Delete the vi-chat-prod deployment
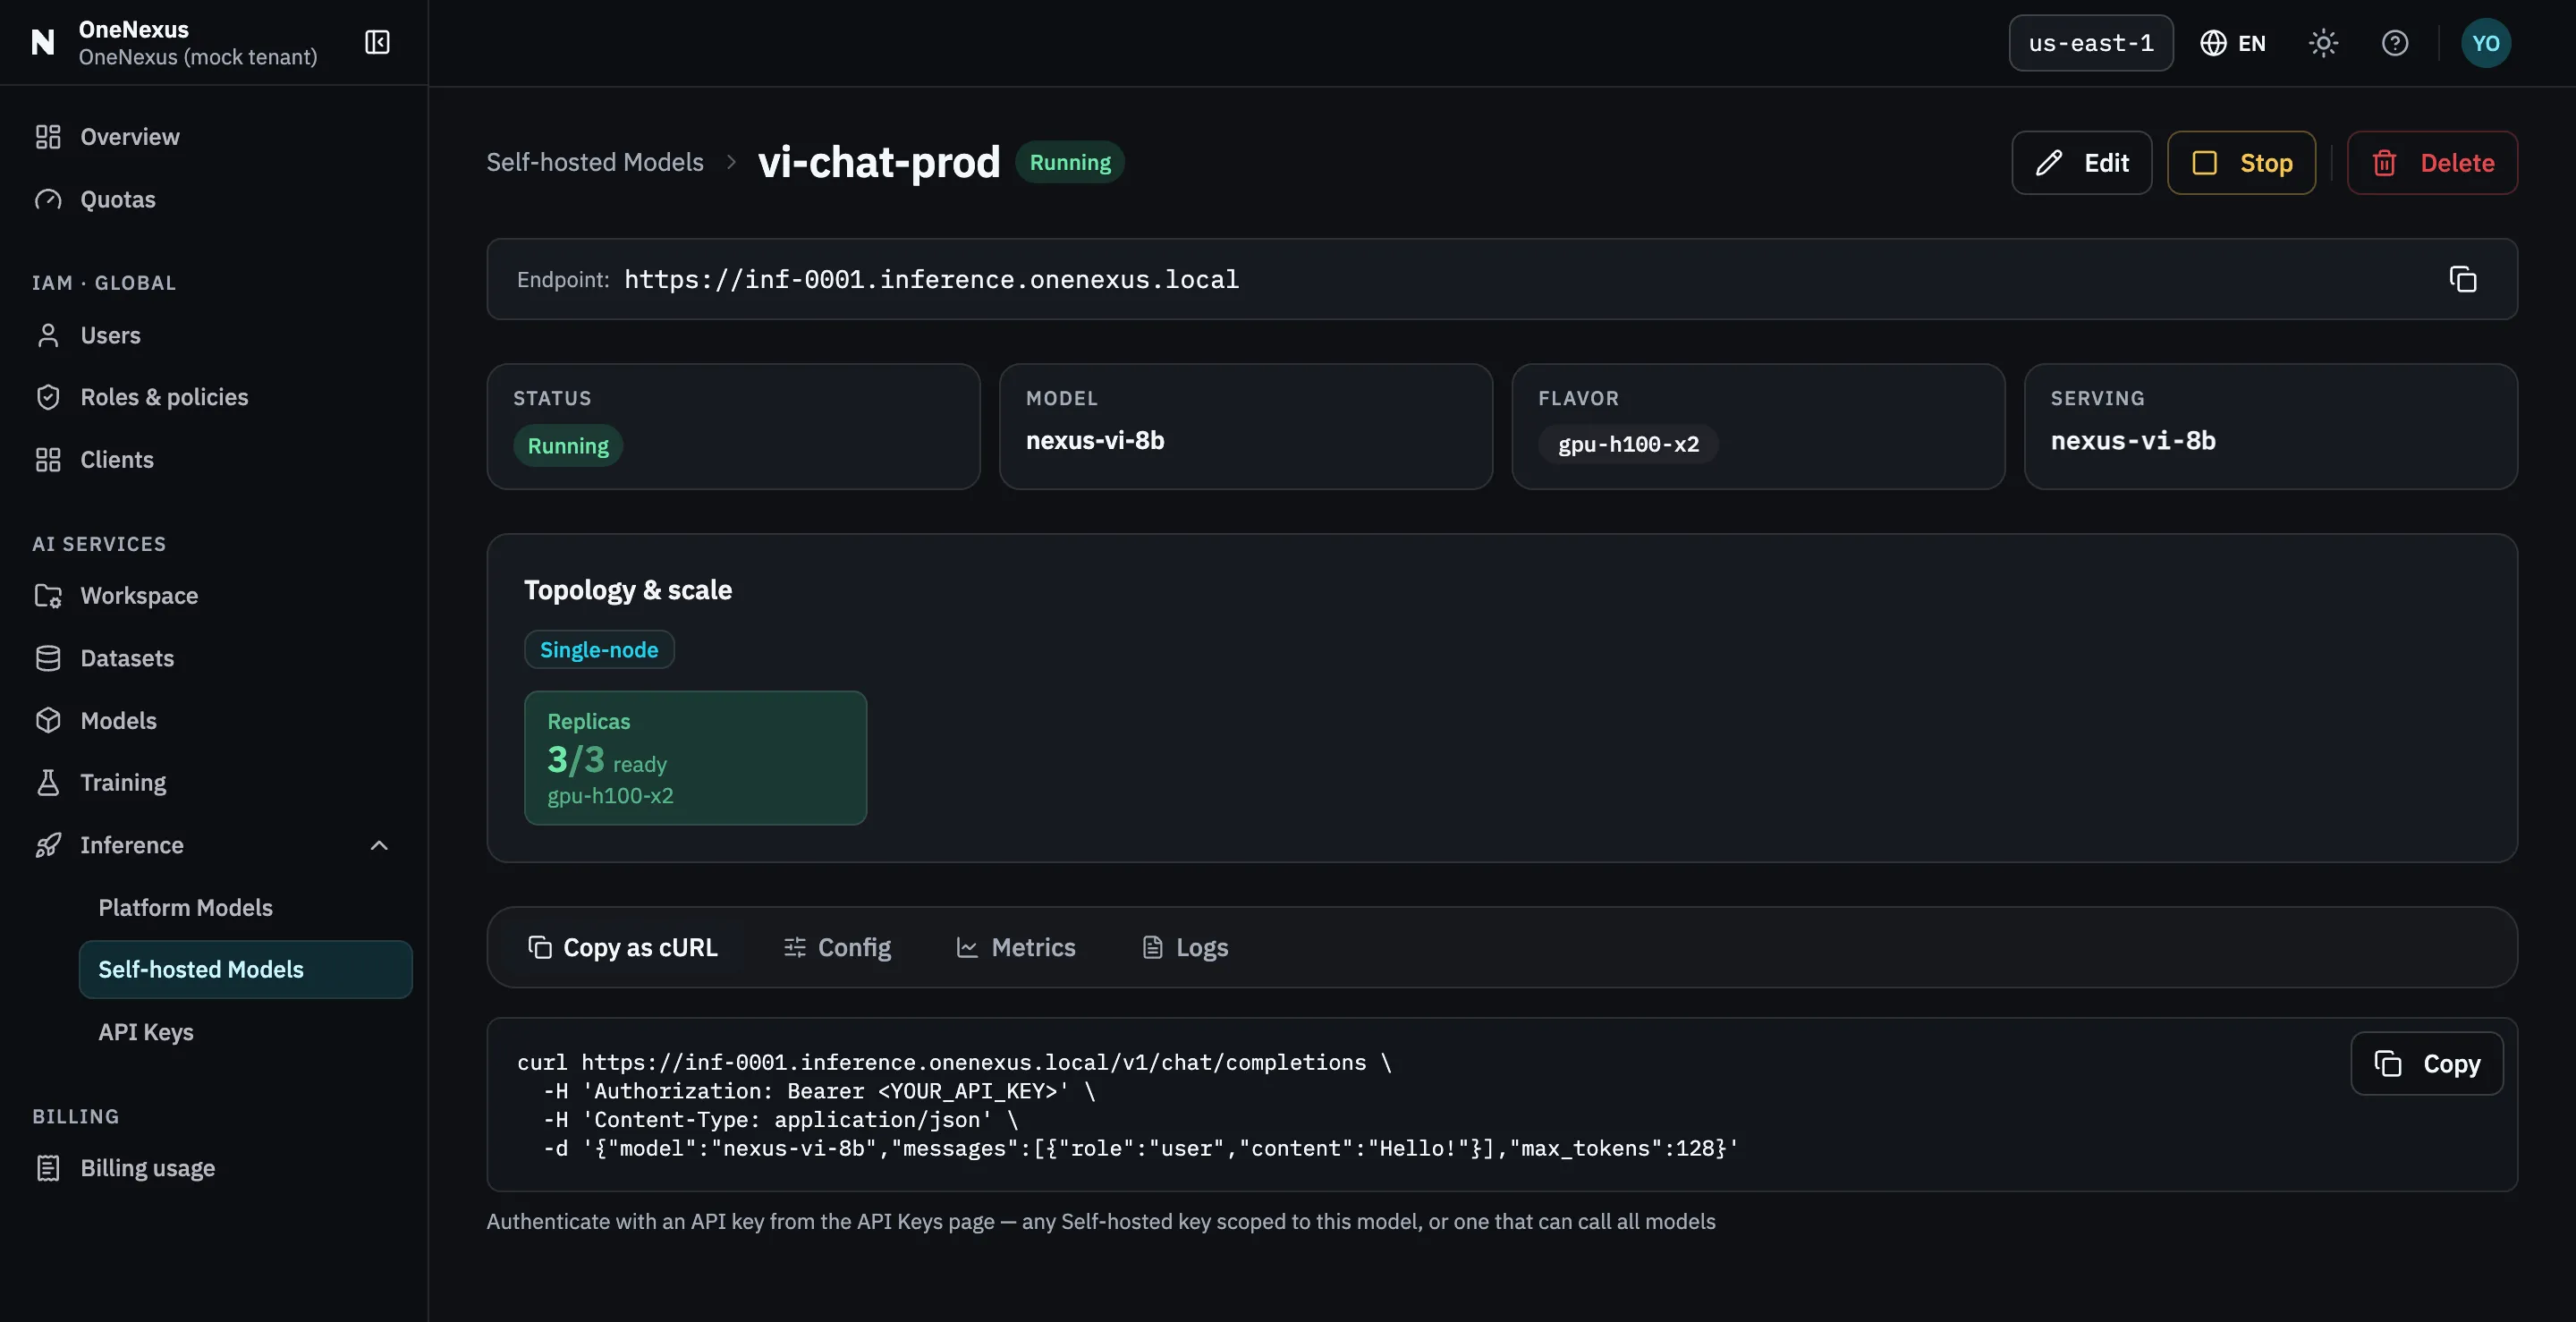Screen dimensions: 2576x1322 point(2432,163)
